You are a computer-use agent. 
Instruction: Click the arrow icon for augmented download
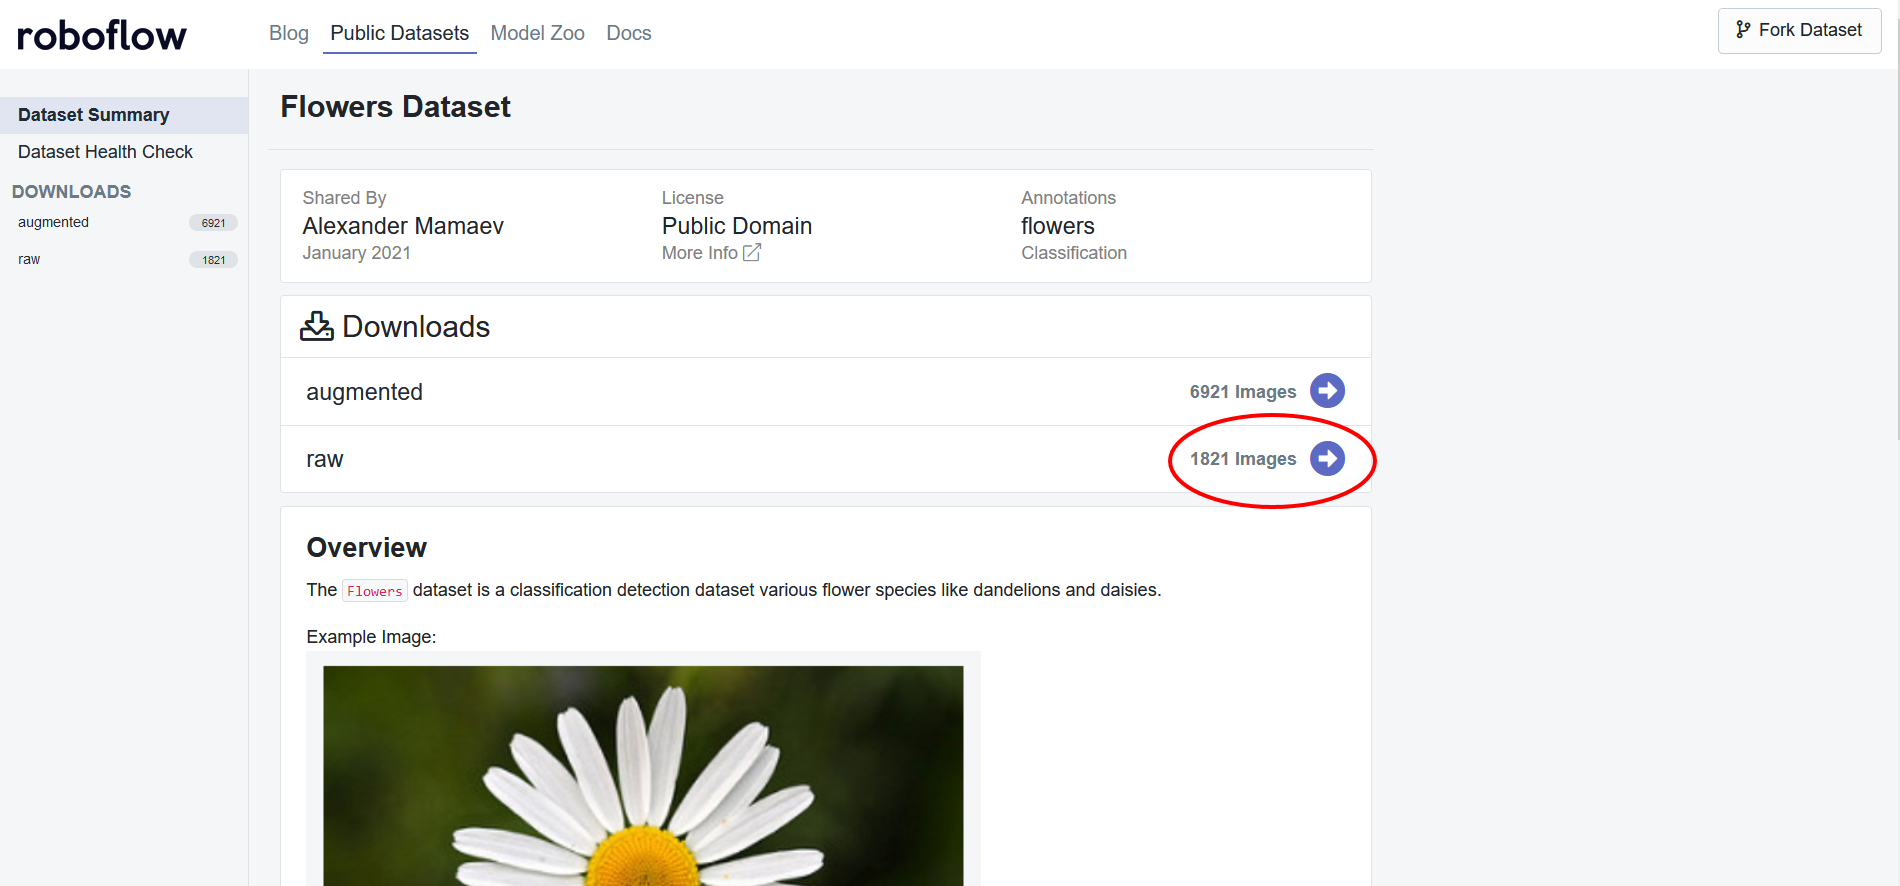(x=1327, y=391)
